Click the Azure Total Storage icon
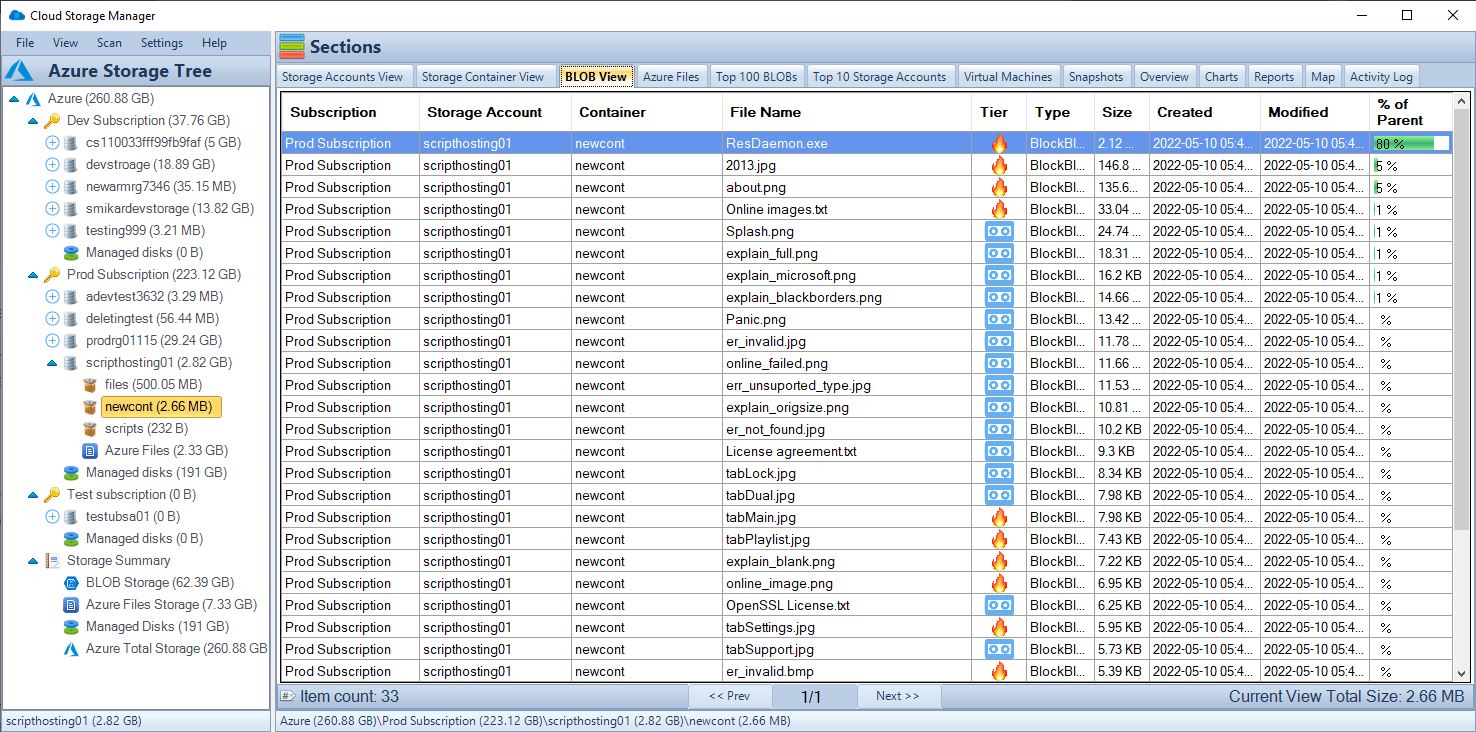Image resolution: width=1476 pixels, height=732 pixels. pos(71,649)
